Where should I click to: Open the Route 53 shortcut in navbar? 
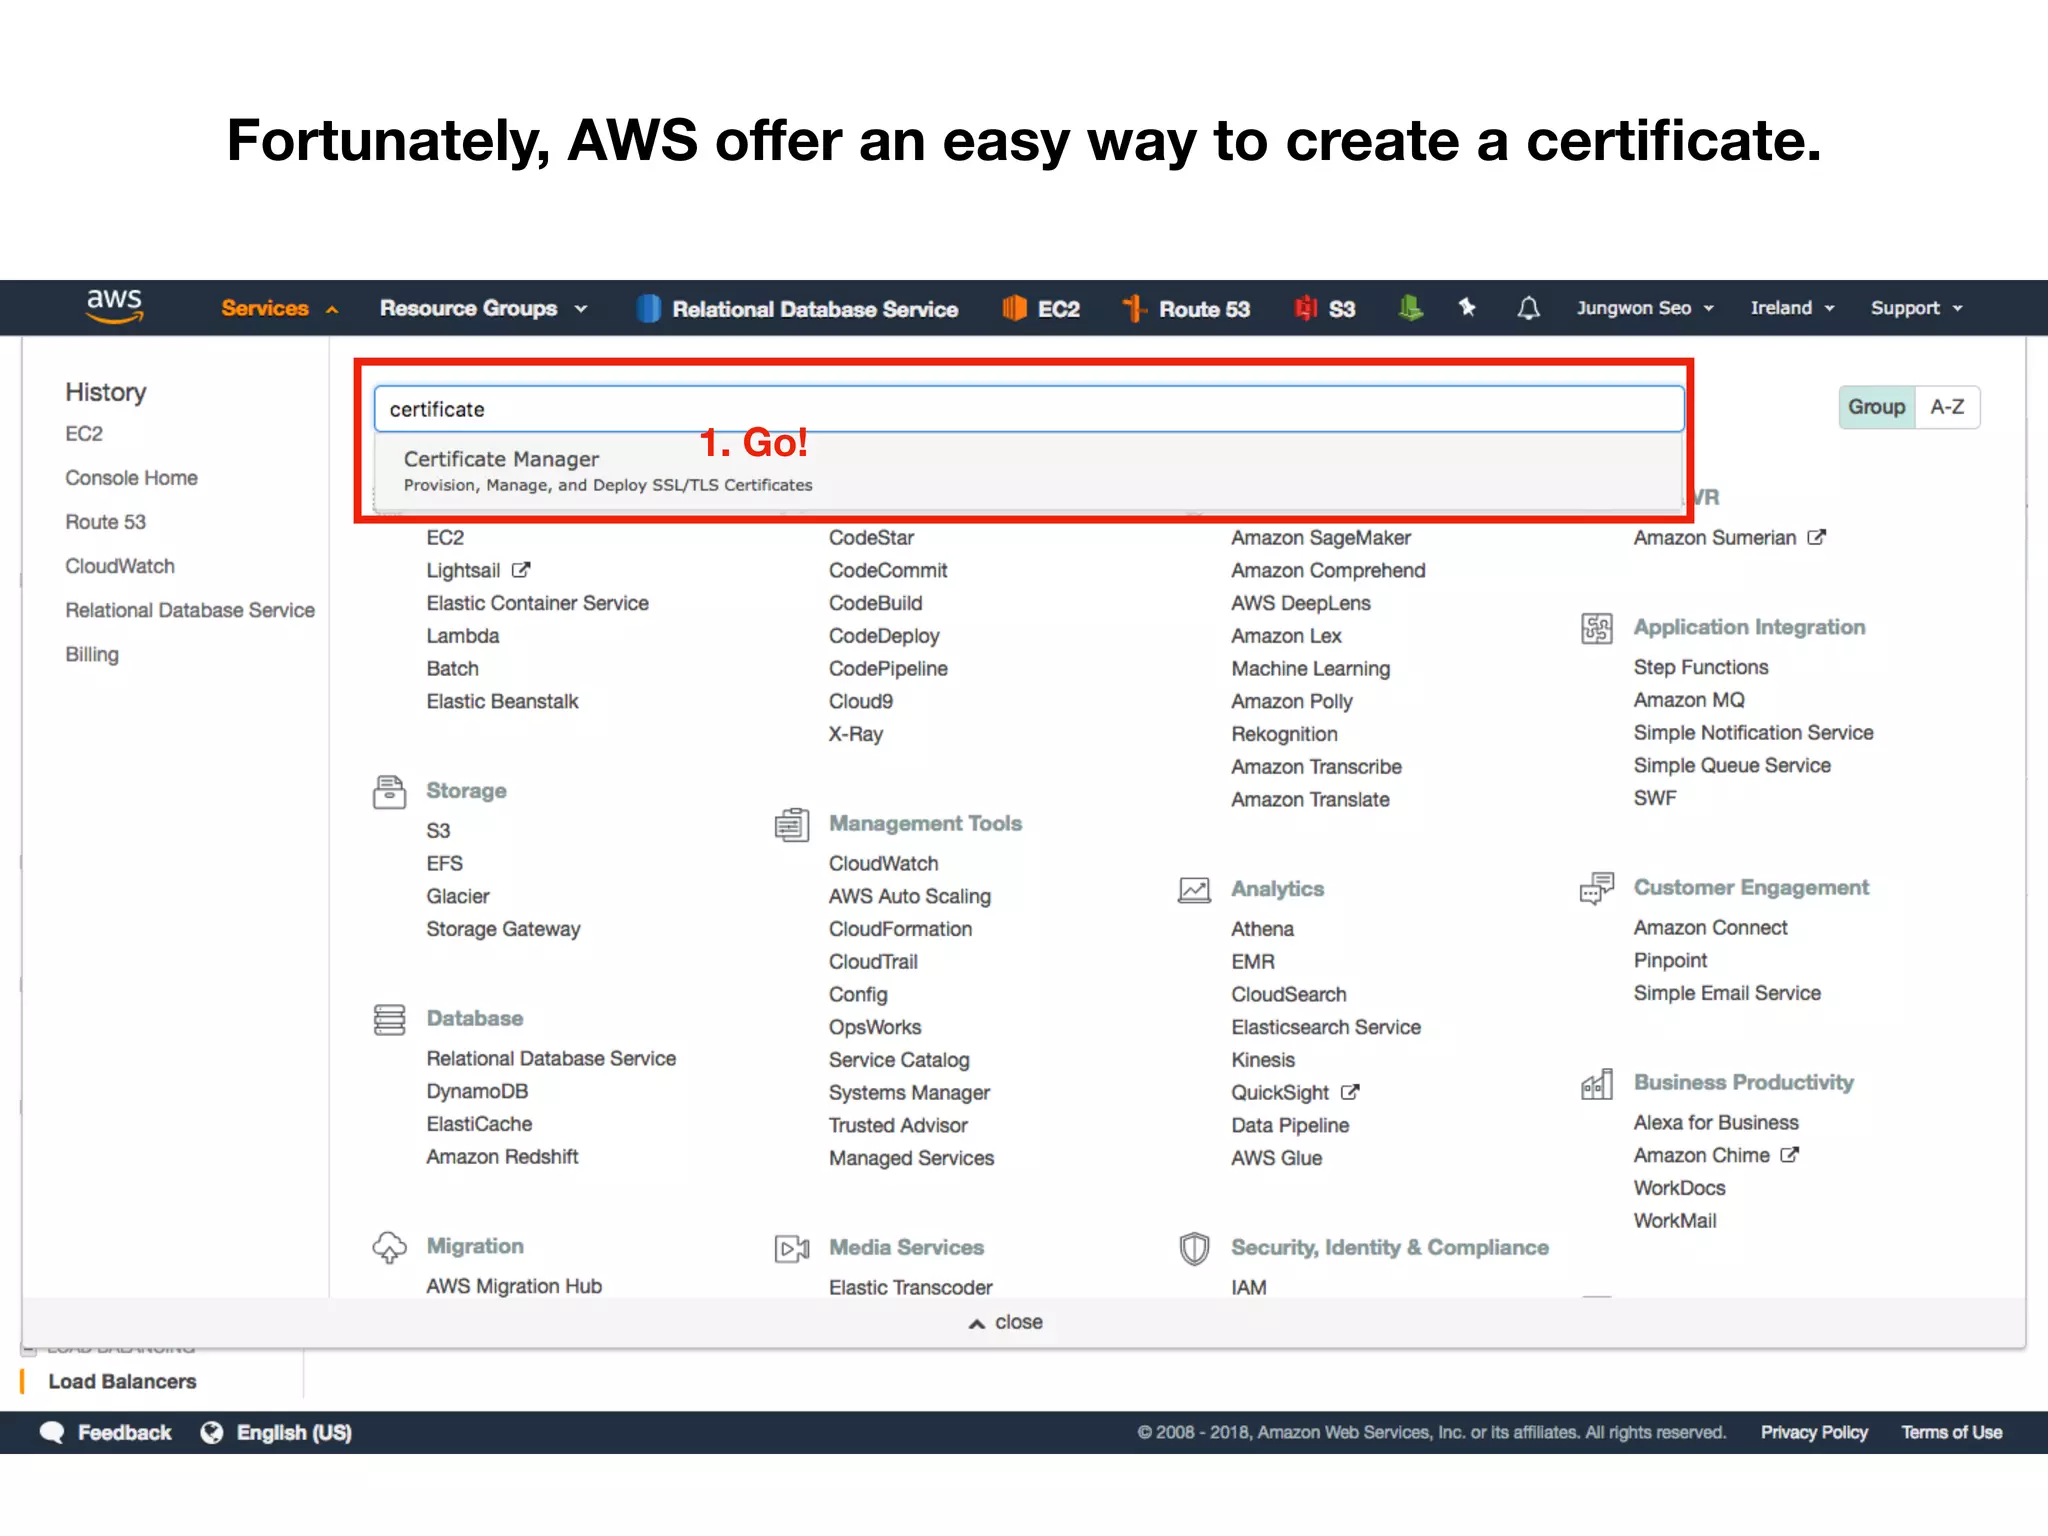tap(1186, 309)
